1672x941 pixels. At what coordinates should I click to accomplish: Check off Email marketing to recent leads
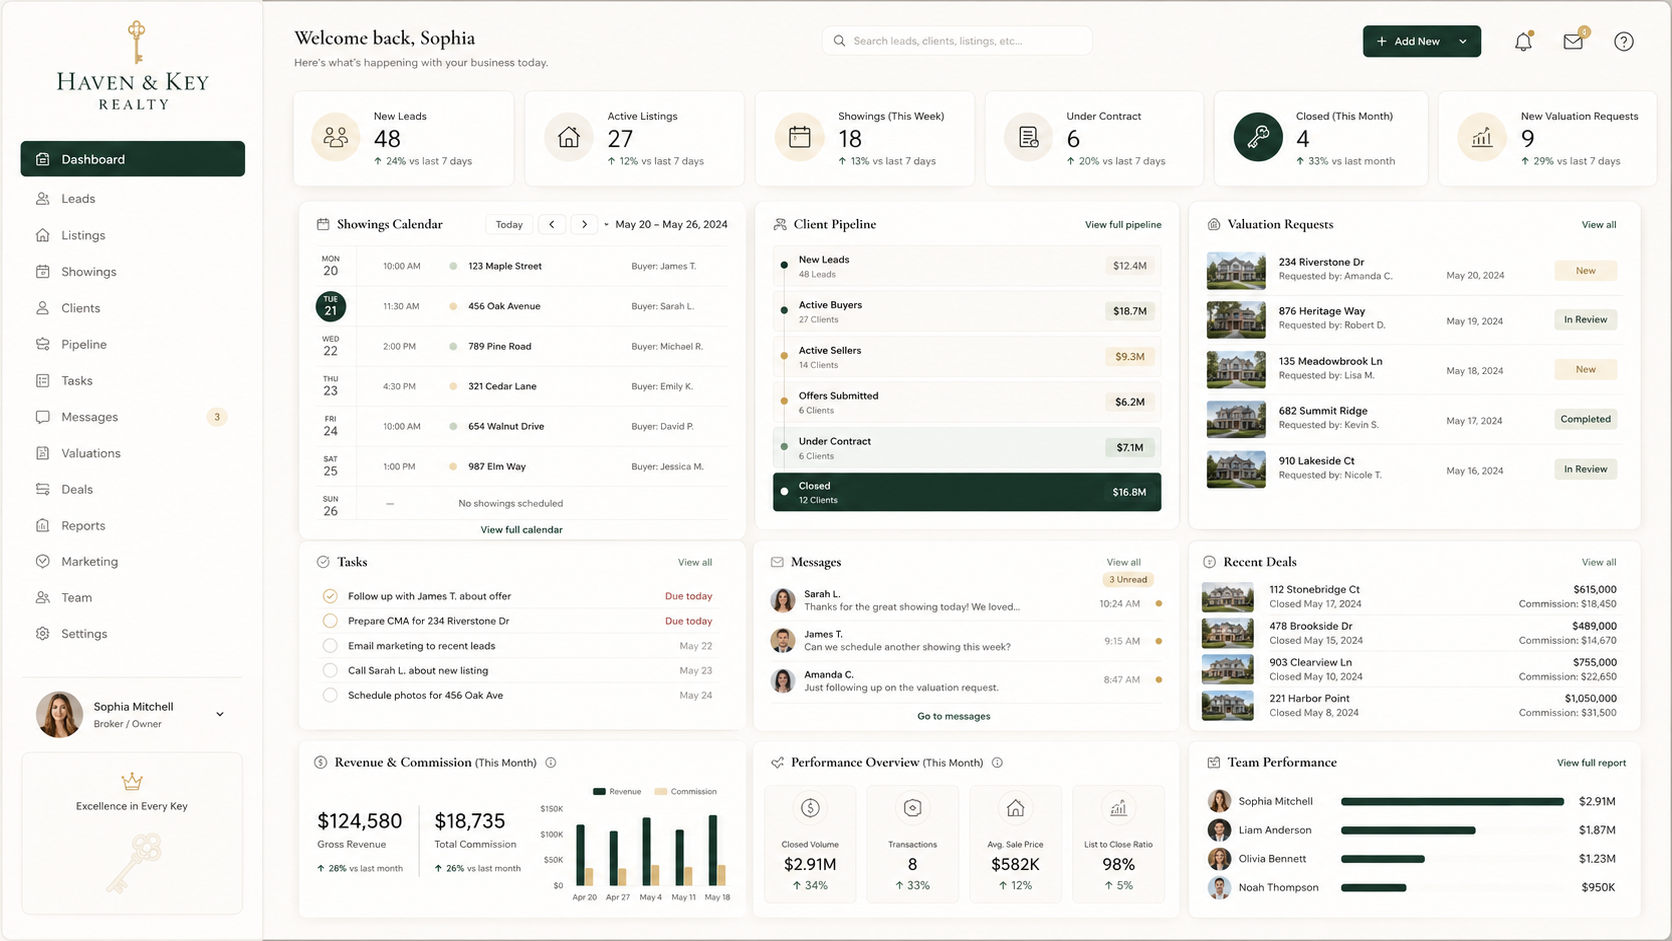[330, 646]
